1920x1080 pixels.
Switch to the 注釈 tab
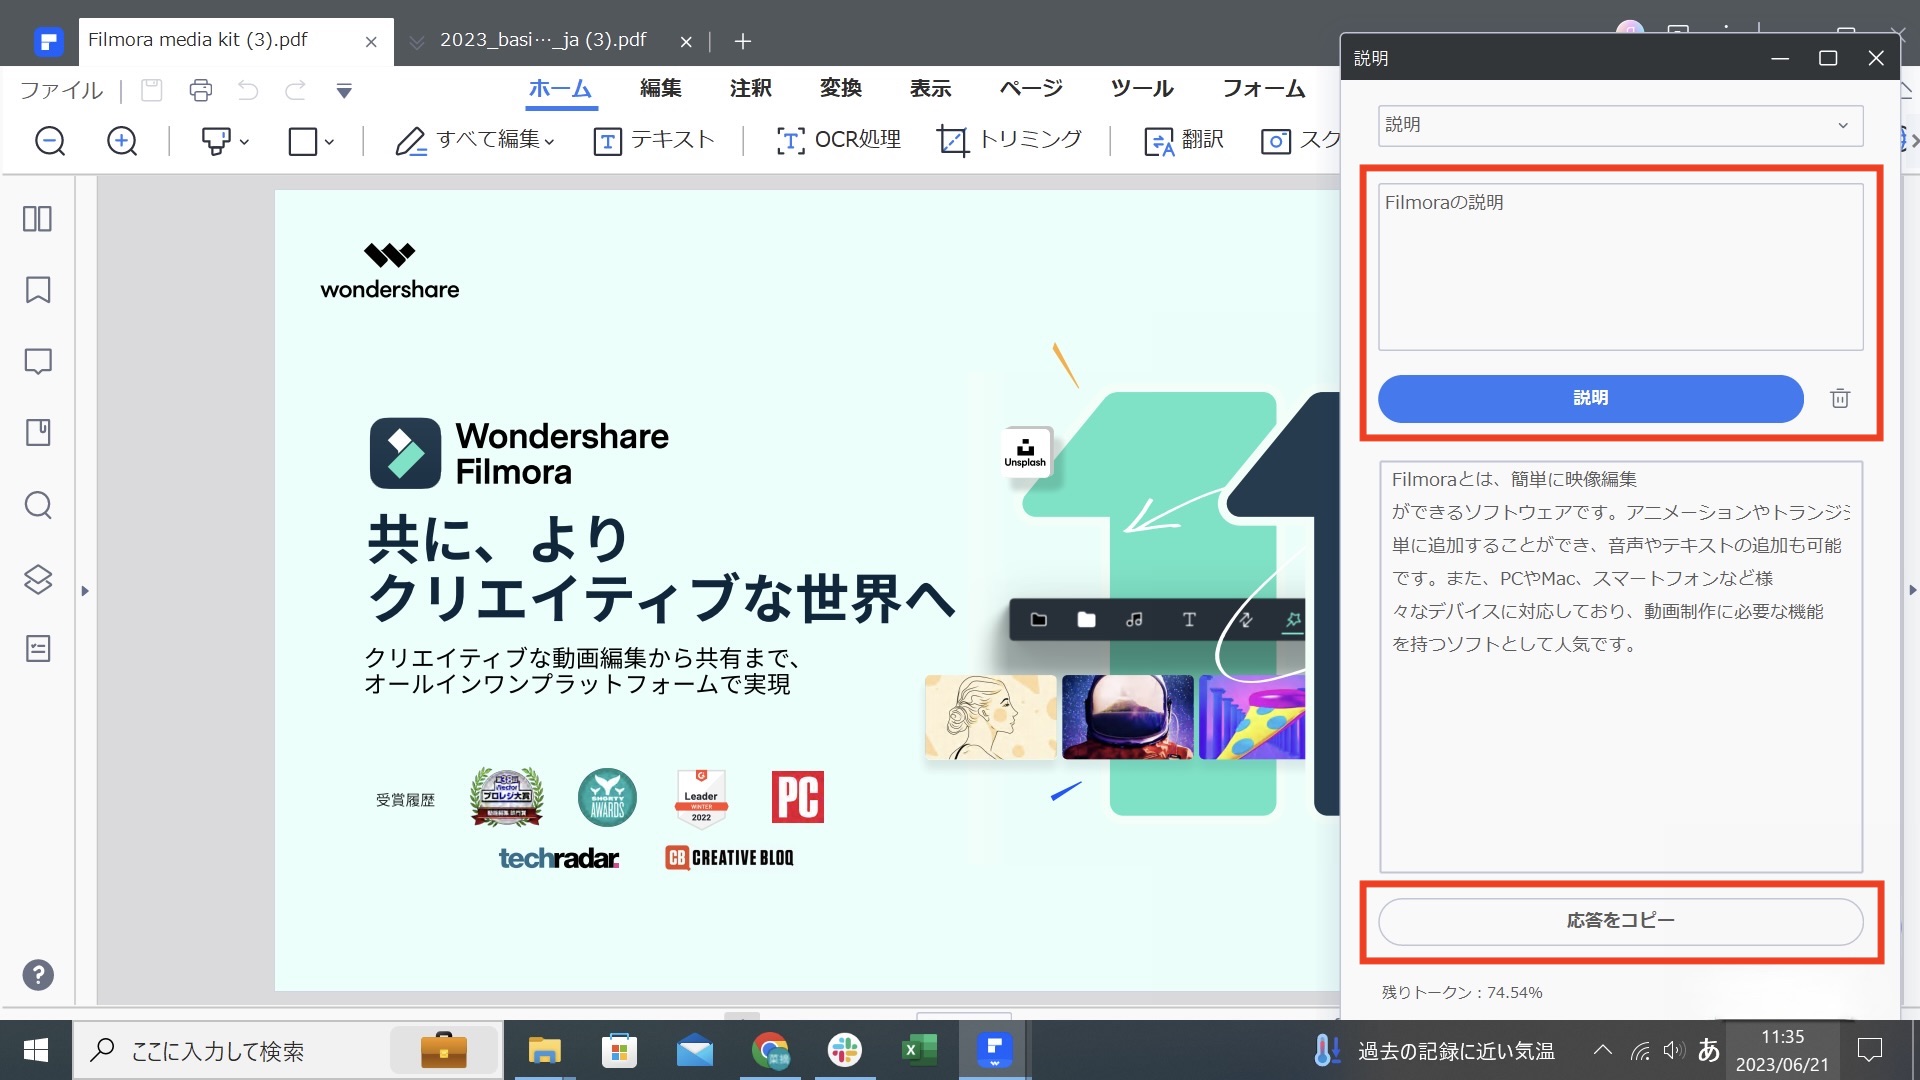[x=751, y=88]
